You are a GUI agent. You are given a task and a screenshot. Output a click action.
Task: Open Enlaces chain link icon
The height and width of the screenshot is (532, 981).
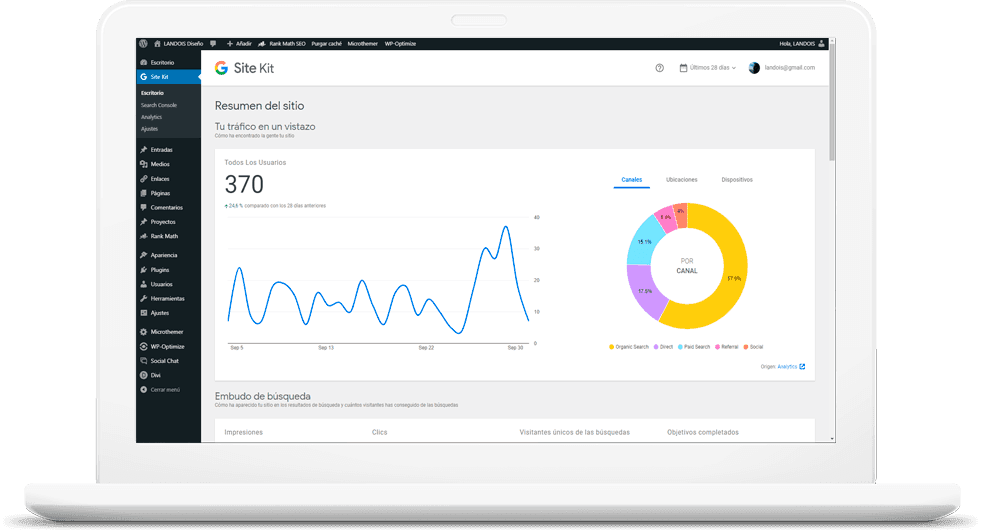coord(144,179)
